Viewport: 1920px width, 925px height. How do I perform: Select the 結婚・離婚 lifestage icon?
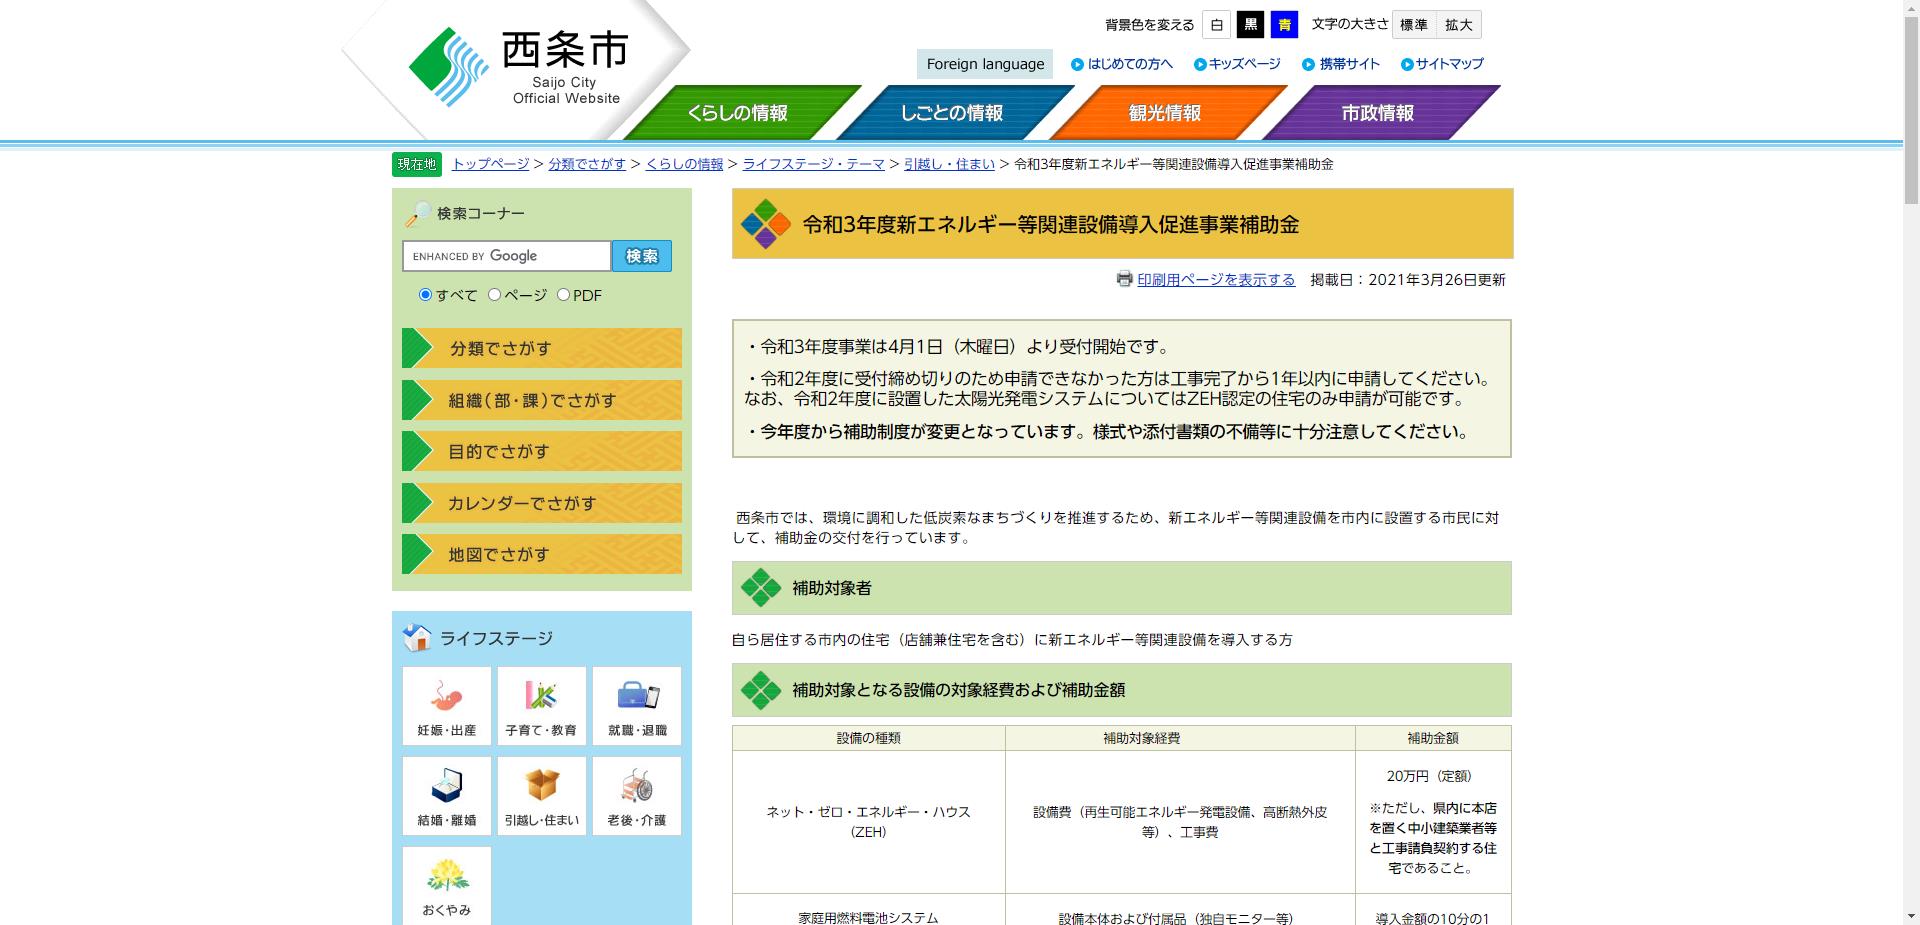[446, 795]
